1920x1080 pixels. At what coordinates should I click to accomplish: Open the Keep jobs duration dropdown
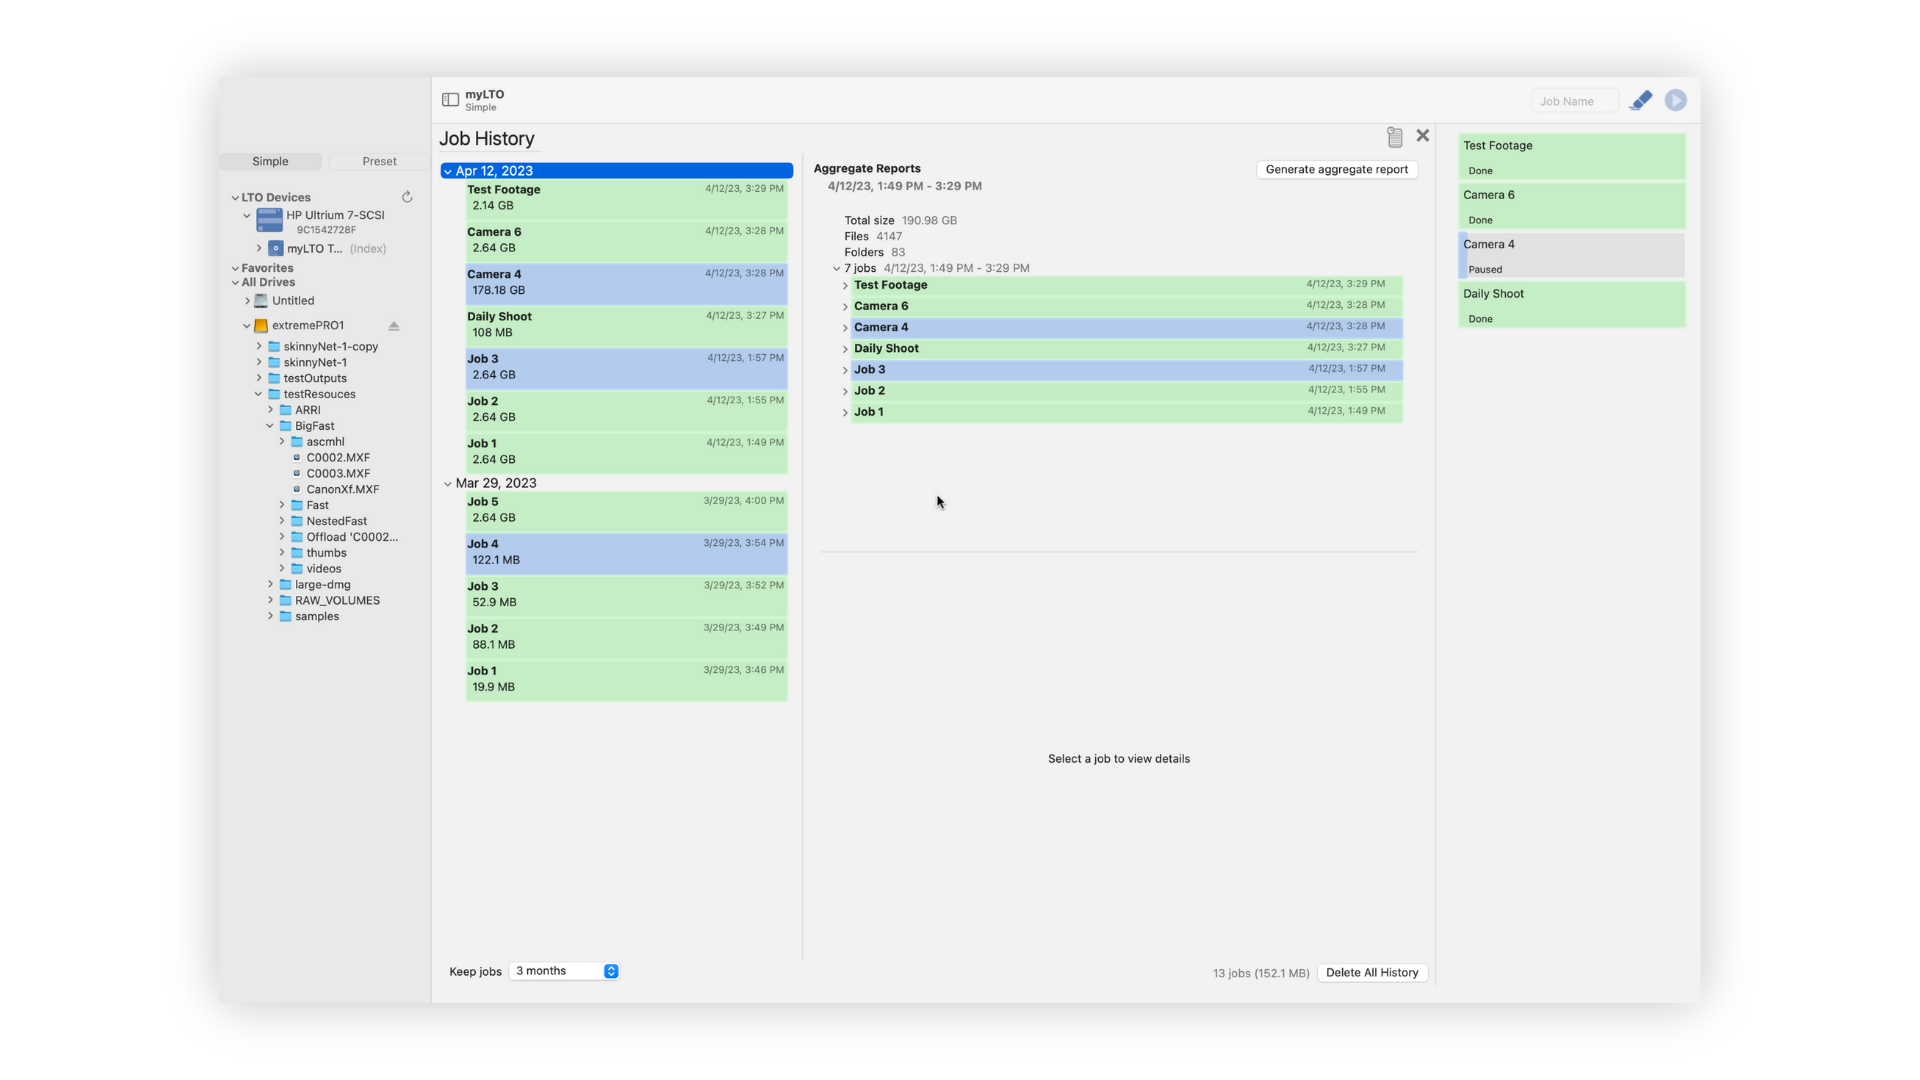(562, 970)
